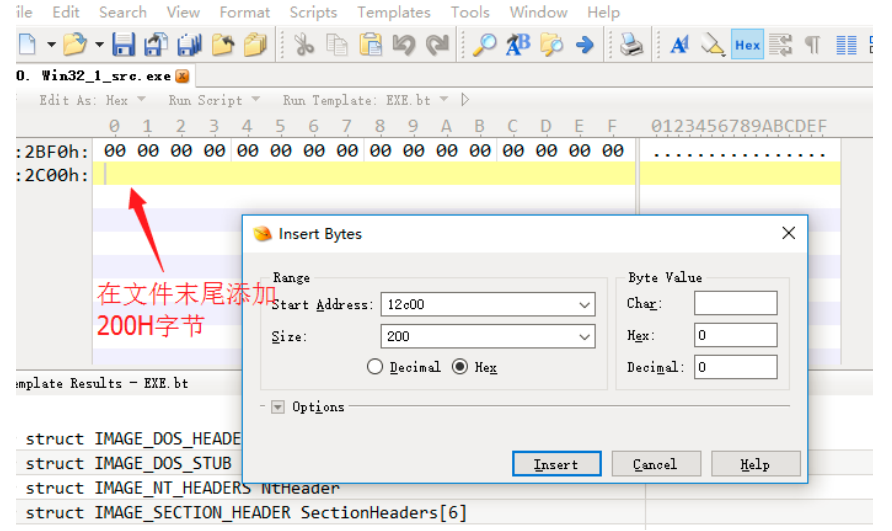Image resolution: width=892 pixels, height=531 pixels.
Task: Click the run template play triangle
Action: click(x=465, y=100)
